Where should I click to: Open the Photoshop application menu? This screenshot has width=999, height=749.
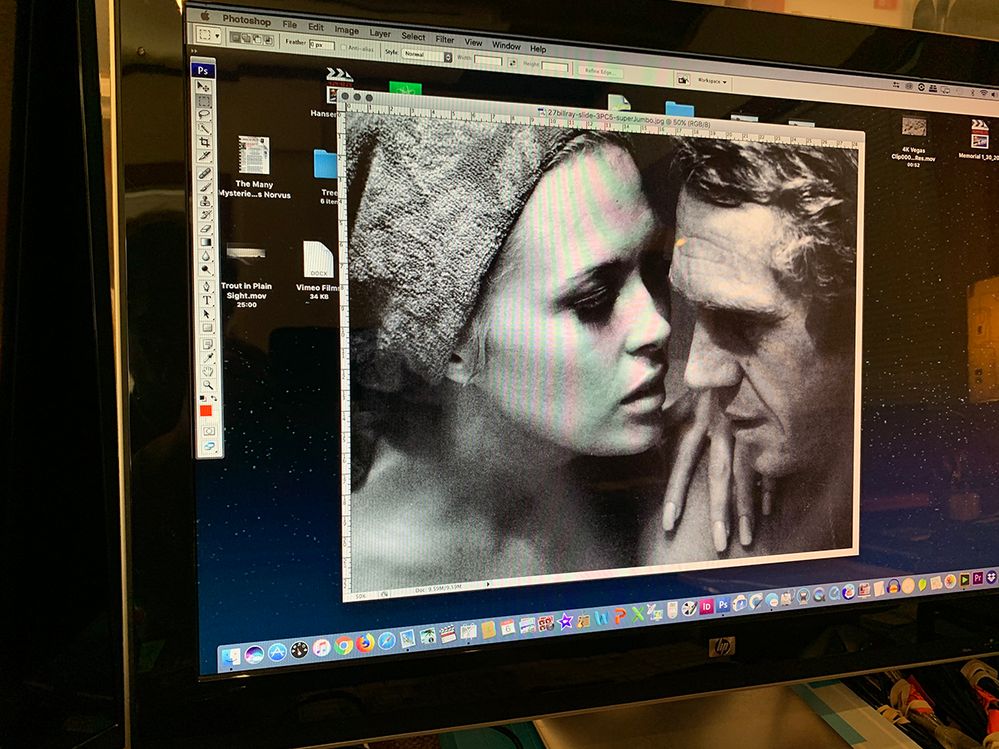[x=247, y=20]
